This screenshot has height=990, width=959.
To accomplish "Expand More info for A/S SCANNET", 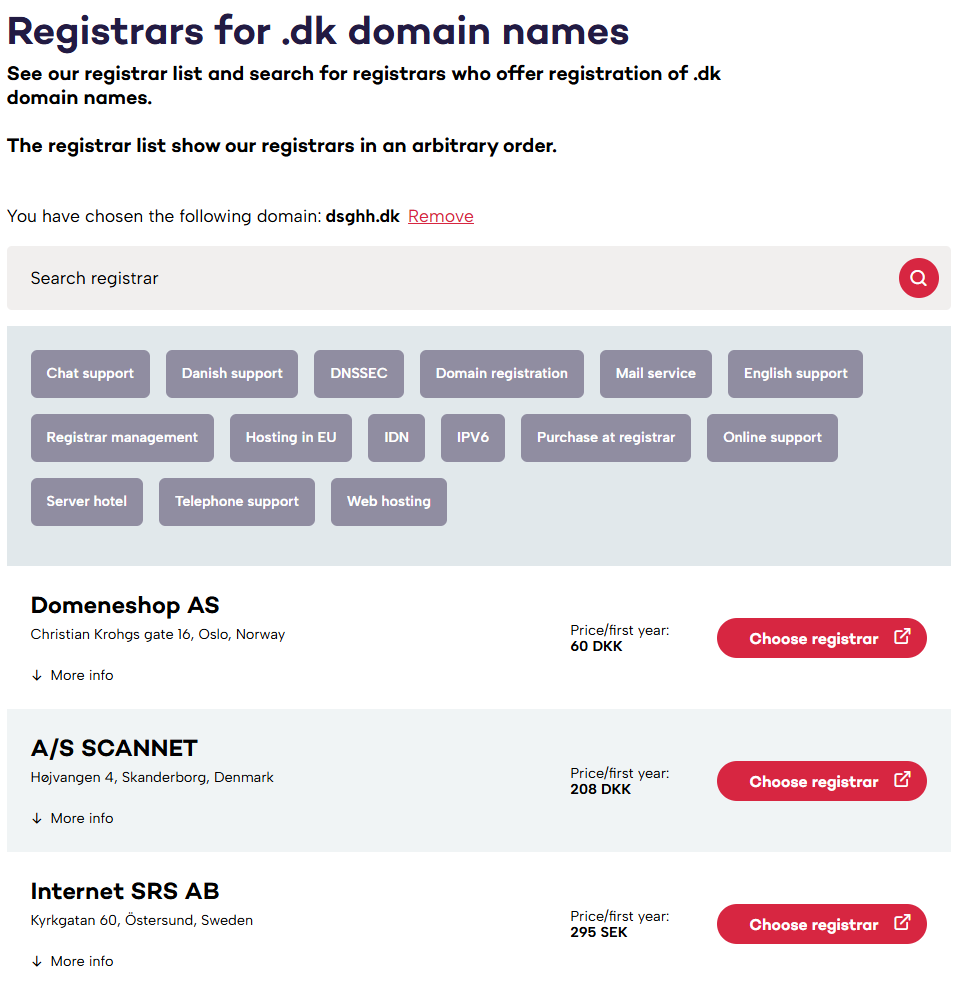I will (73, 819).
